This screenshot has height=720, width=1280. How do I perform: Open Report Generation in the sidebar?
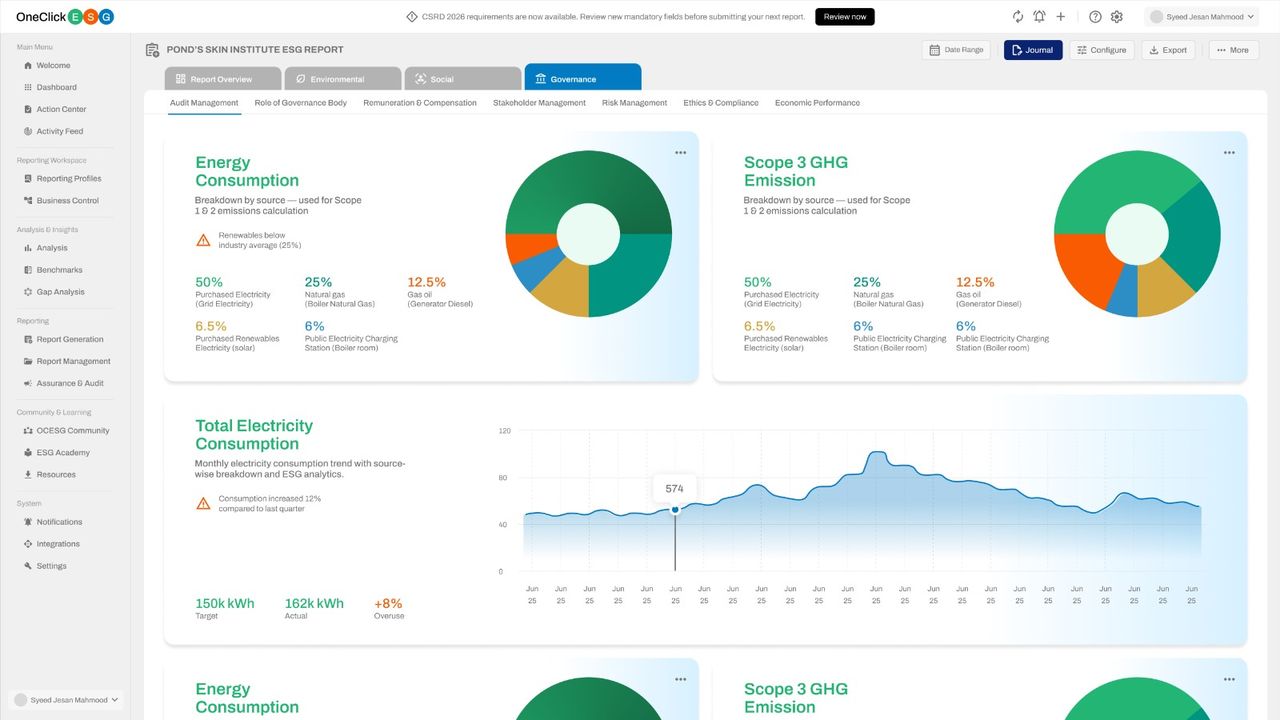point(65,339)
